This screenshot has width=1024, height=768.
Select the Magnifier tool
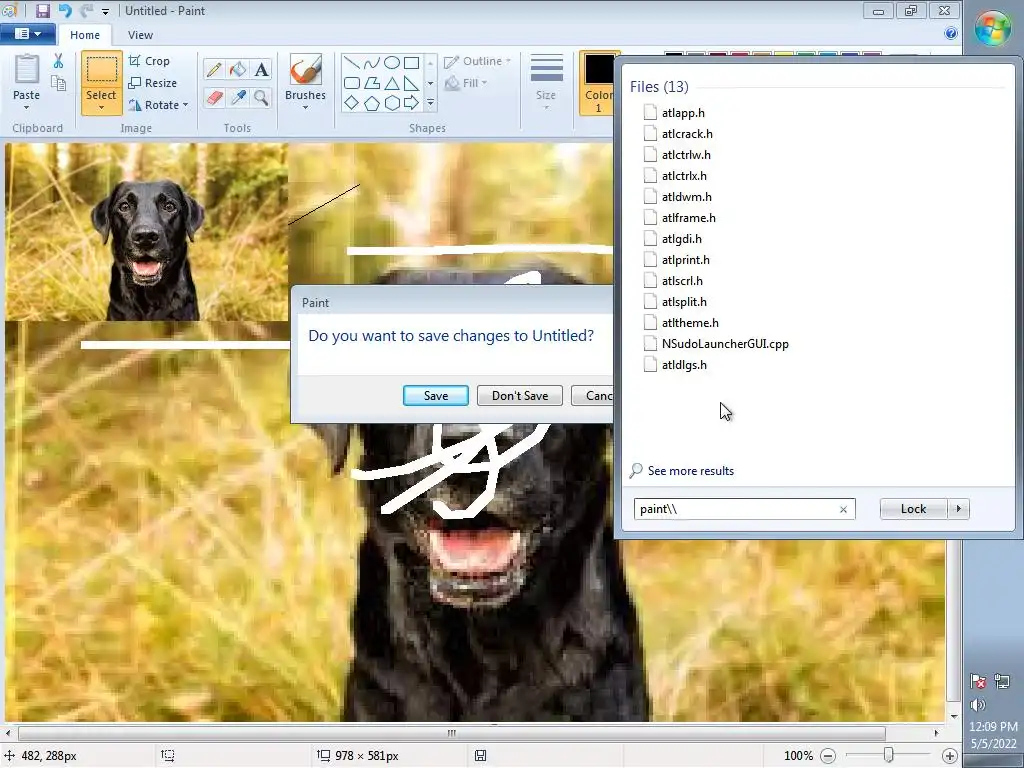coord(261,98)
